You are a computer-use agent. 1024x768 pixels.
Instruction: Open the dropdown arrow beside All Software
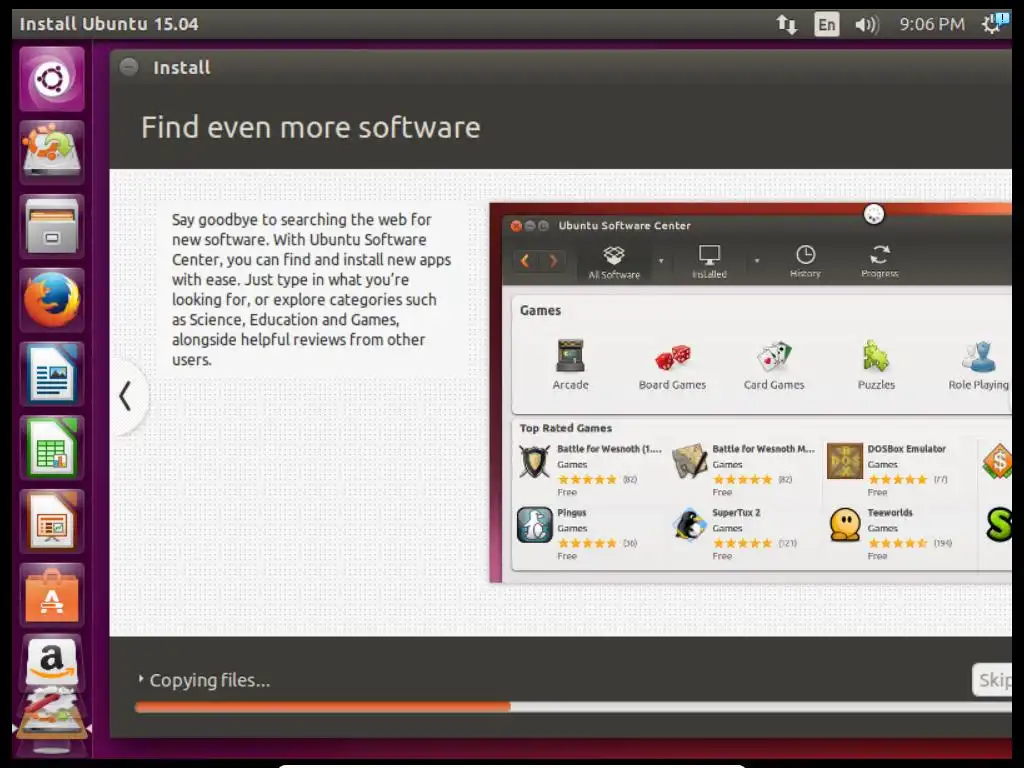[x=661, y=261]
